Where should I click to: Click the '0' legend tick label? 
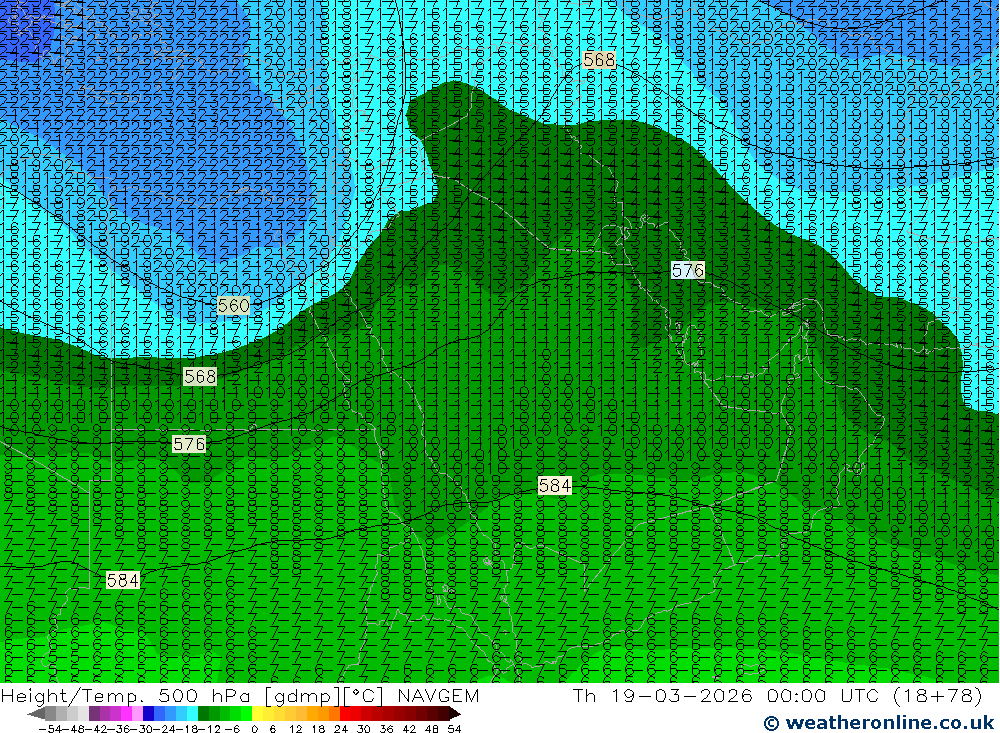click(254, 729)
